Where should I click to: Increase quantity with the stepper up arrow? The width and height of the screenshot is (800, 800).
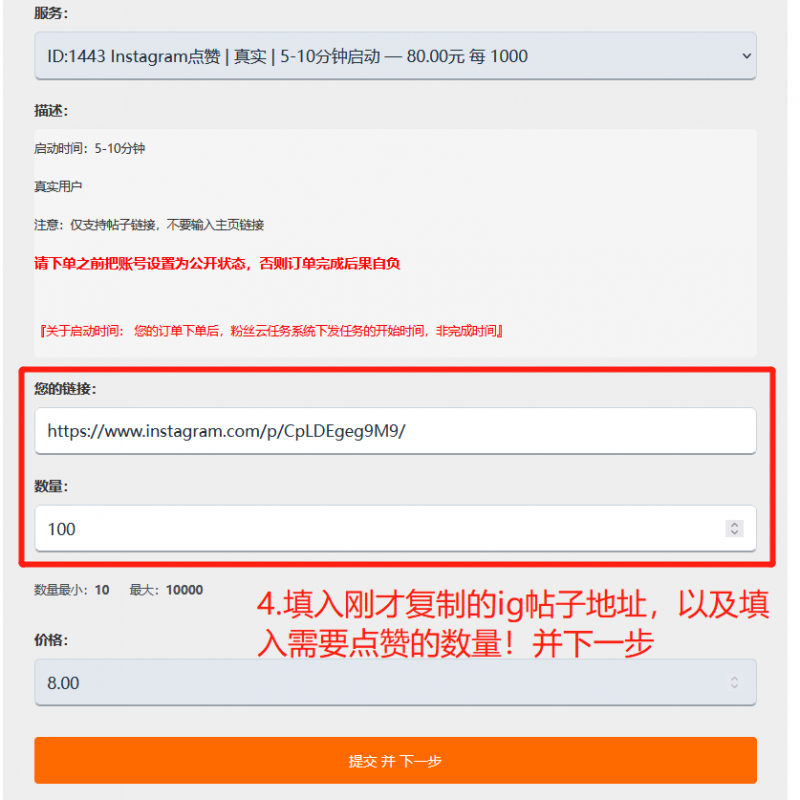734,524
